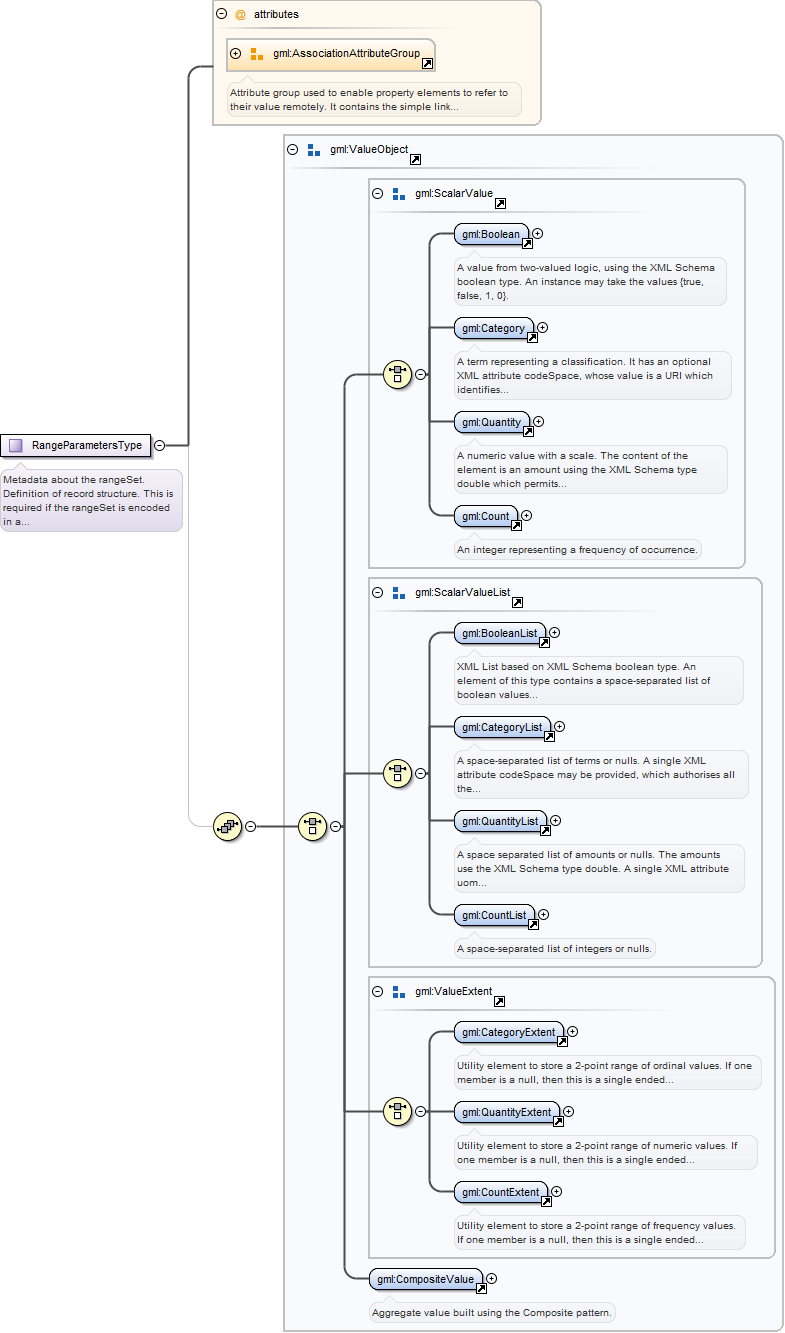Collapse the RangeParametersType node
Screen dimensions: 785x1333
click(159, 445)
